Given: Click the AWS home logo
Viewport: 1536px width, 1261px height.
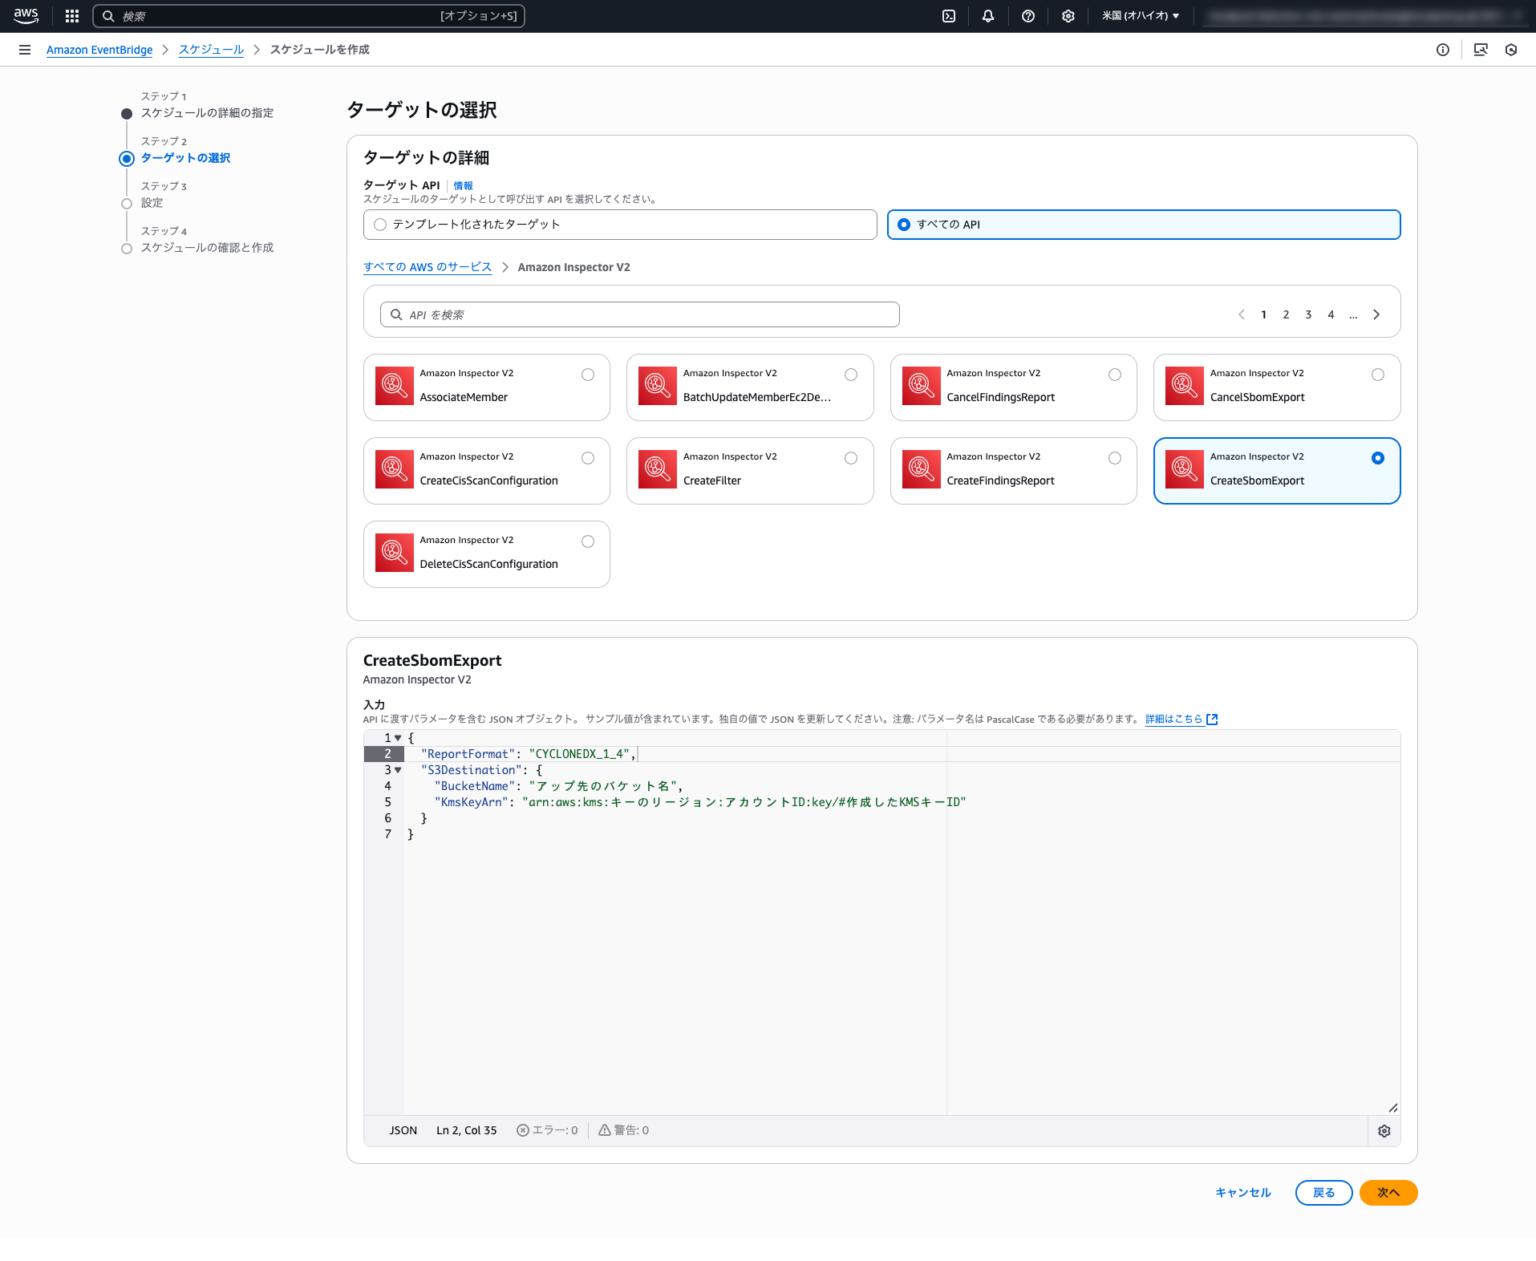Looking at the screenshot, I should click(x=25, y=15).
